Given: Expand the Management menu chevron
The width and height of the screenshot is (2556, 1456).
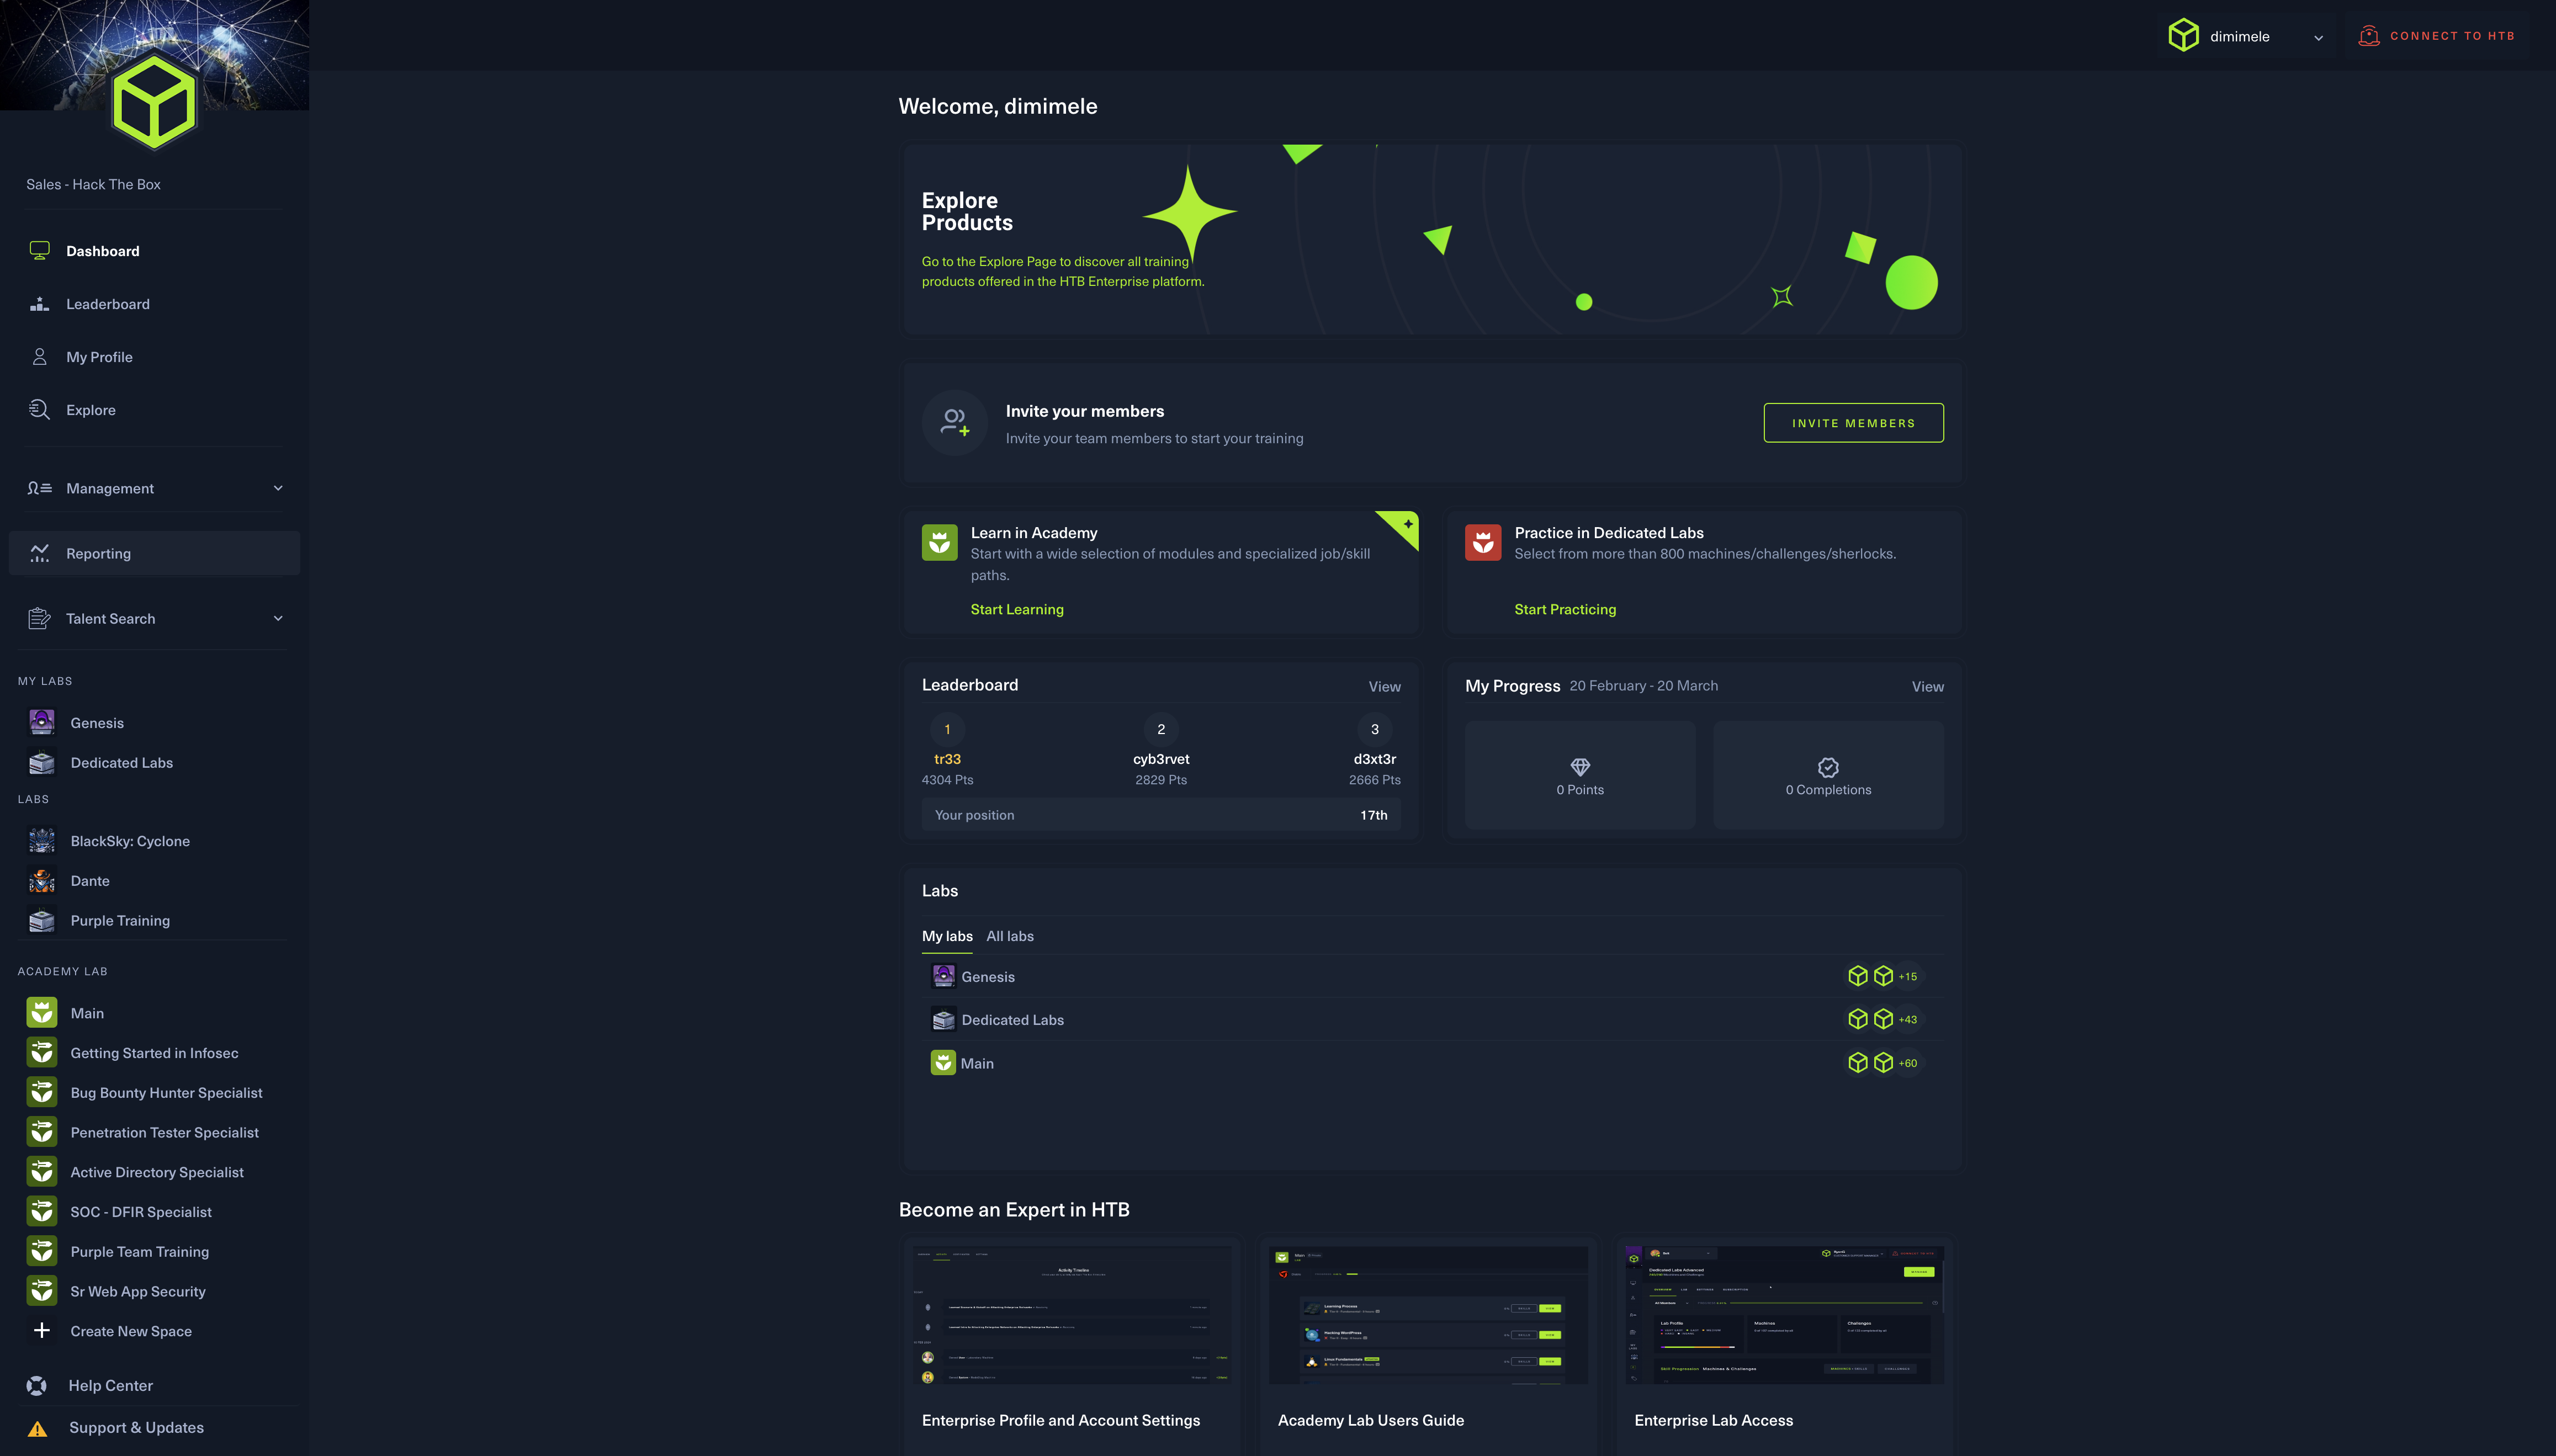Looking at the screenshot, I should [278, 488].
